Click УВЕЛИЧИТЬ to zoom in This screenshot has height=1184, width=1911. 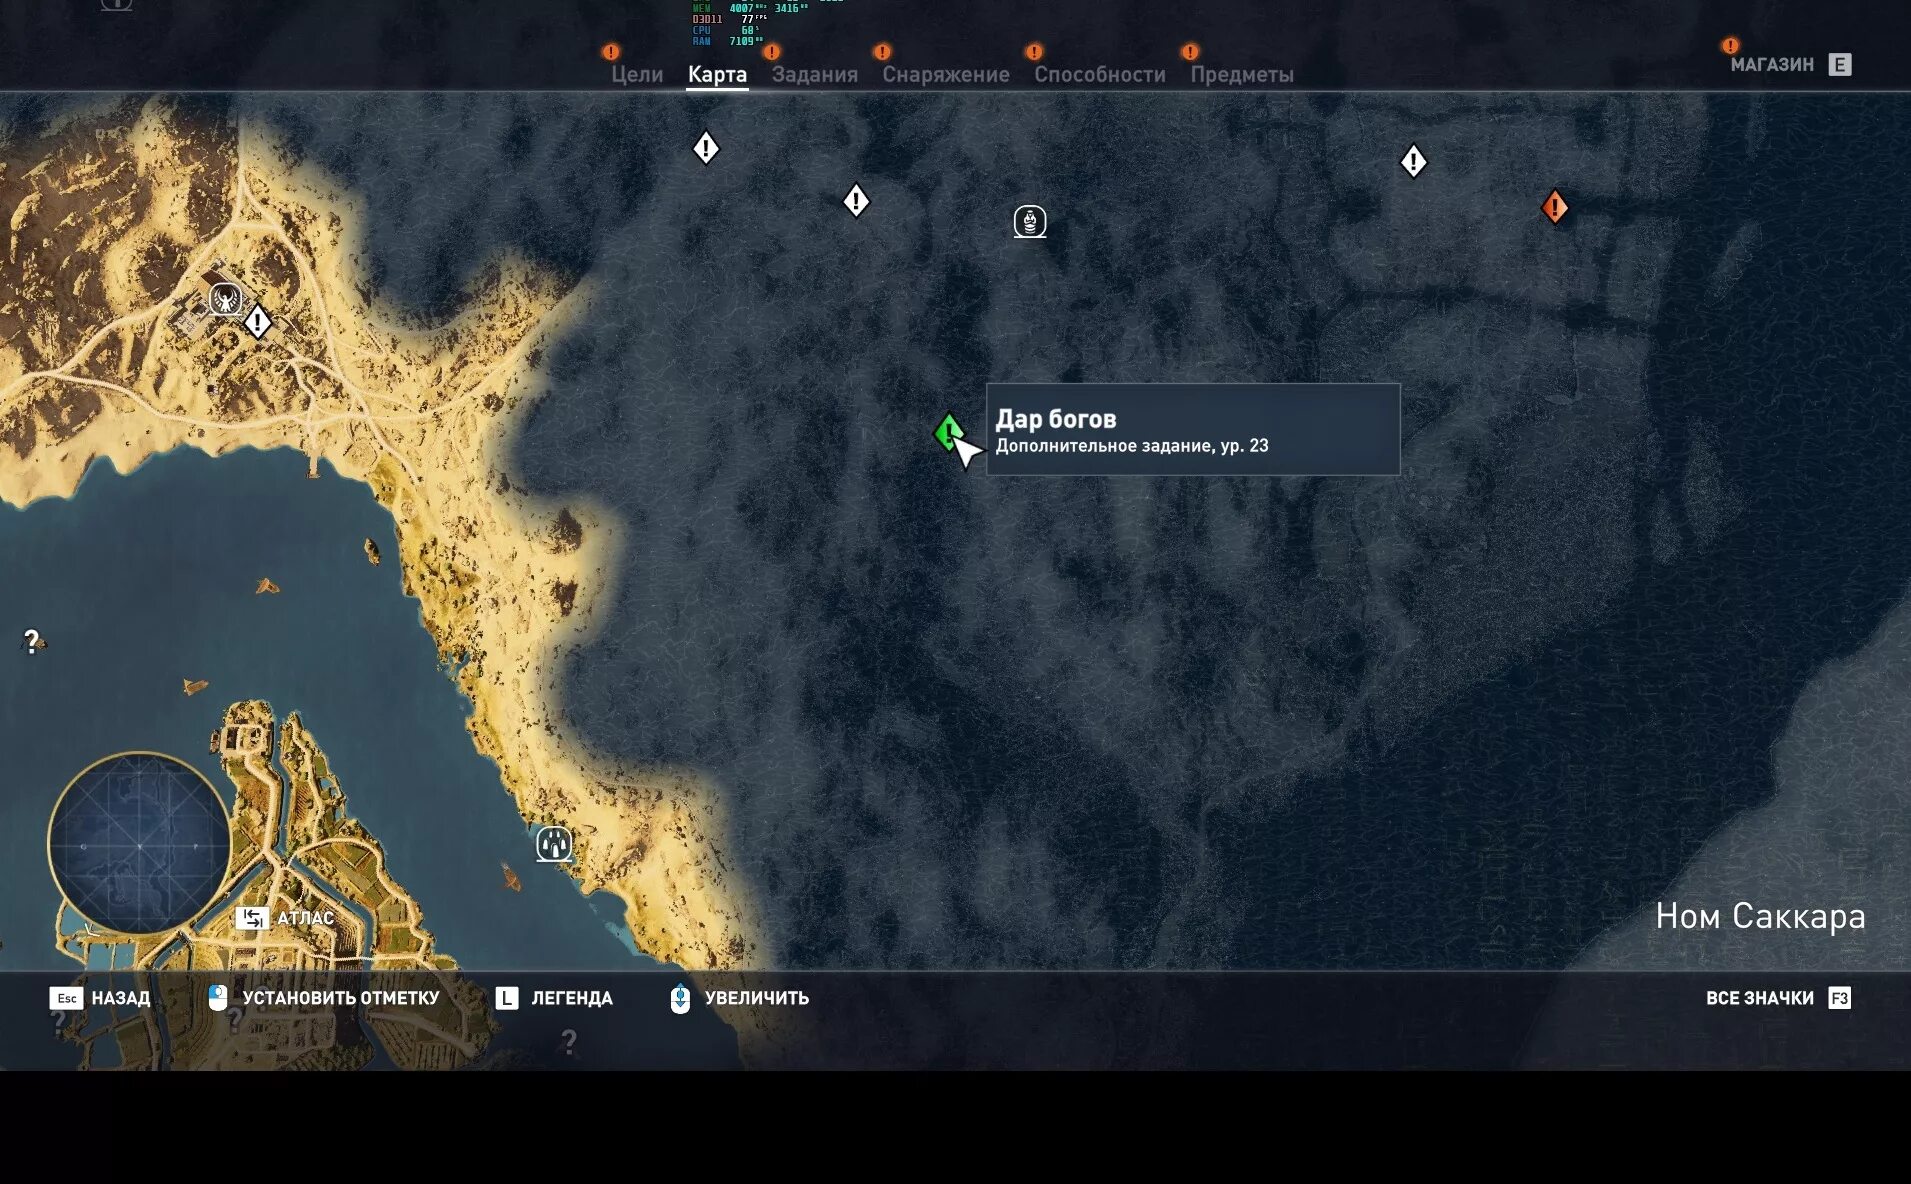click(x=756, y=998)
